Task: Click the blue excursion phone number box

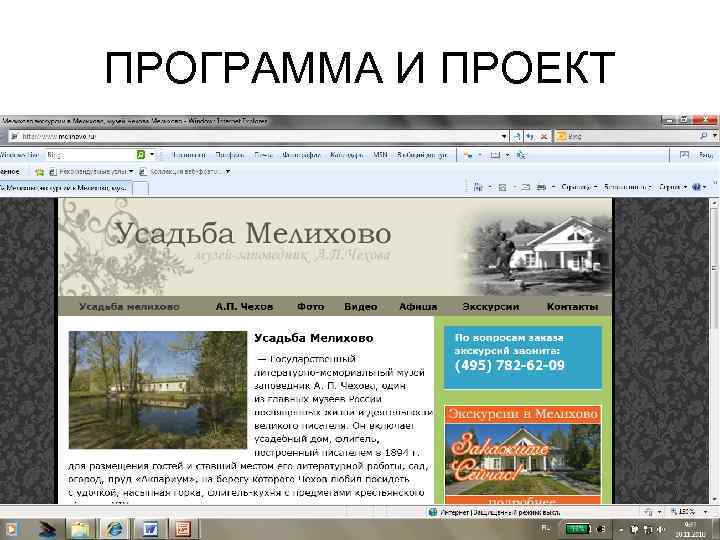Action: point(523,357)
